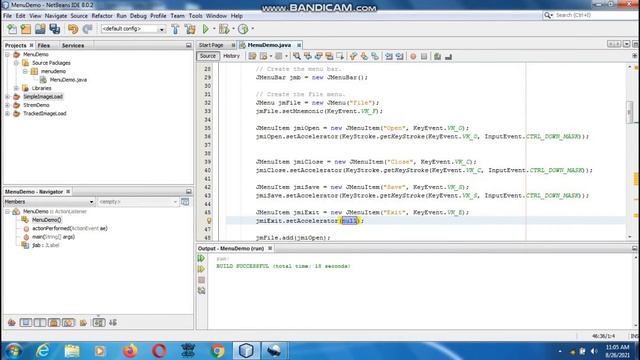Click the Clean and Build Project icon

190,29
